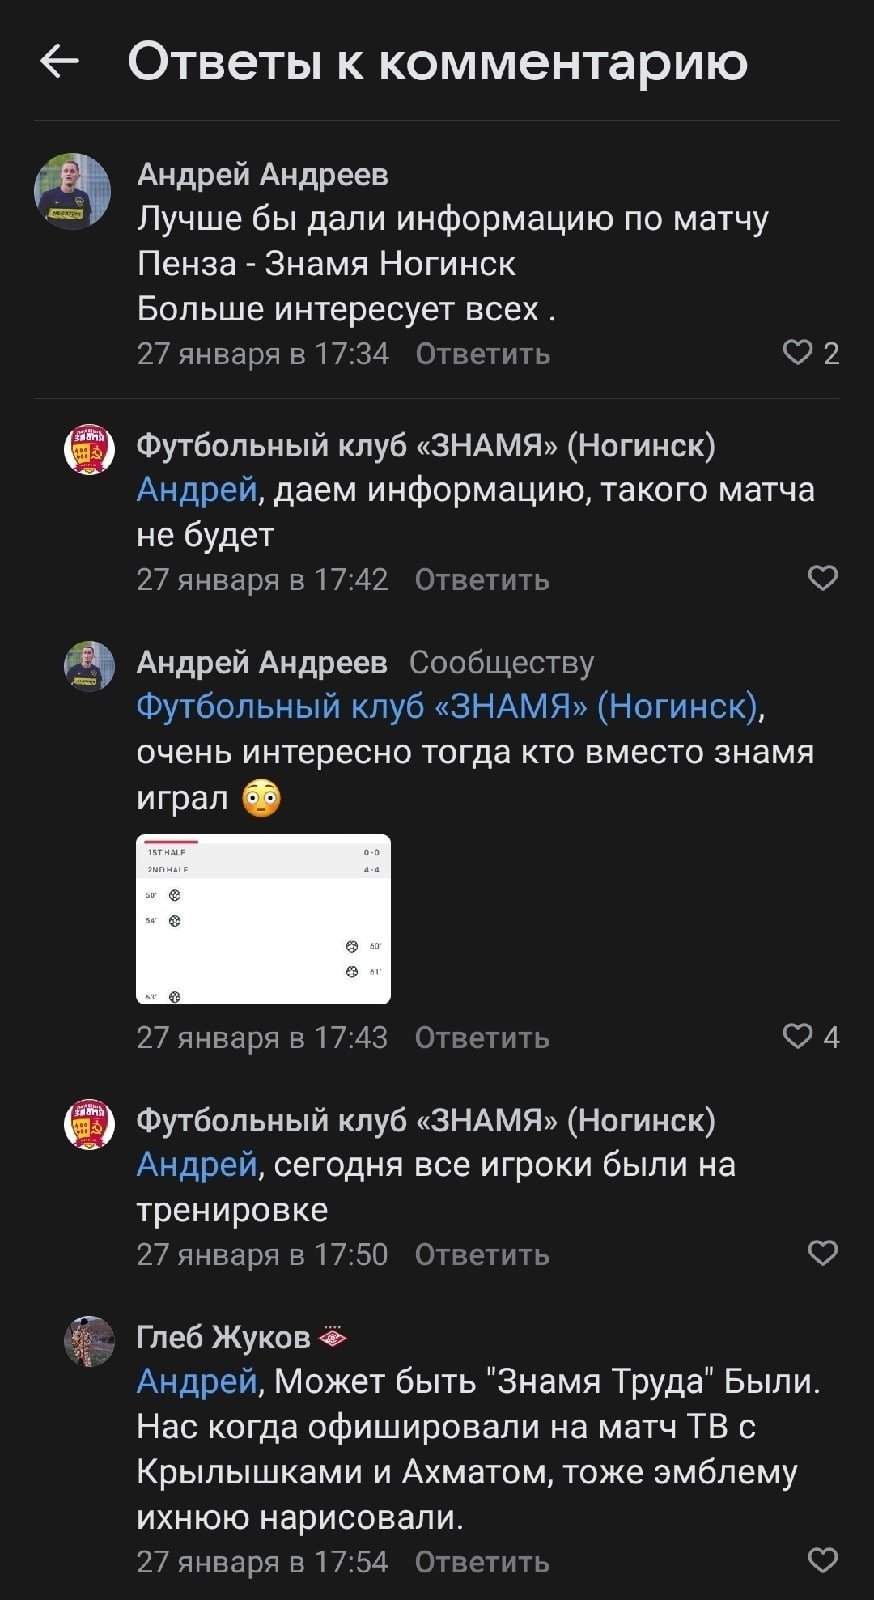
Task: Click the Spartak badge next to Глеб Жуков
Action: click(333, 1336)
